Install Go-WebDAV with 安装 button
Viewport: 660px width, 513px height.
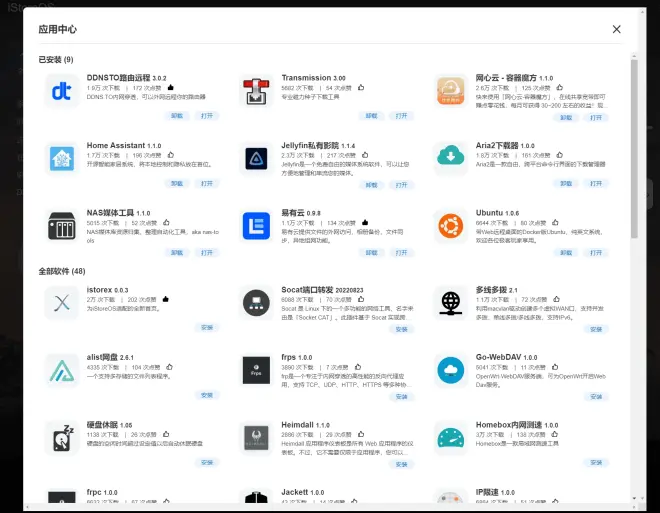(596, 396)
